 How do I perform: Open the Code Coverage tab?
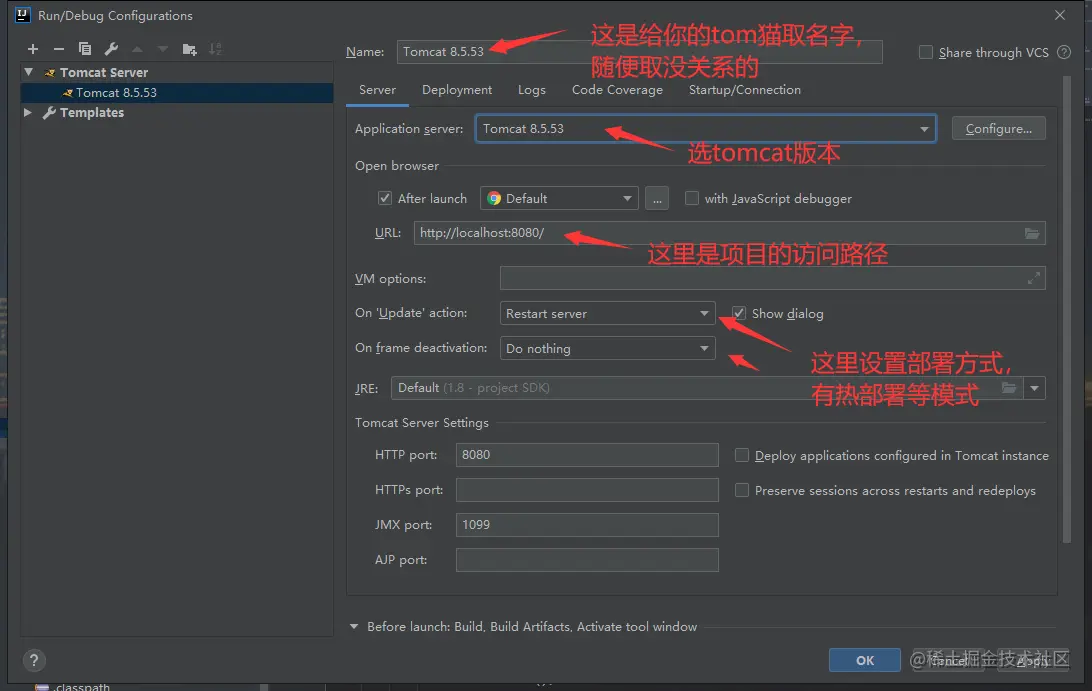(x=617, y=90)
